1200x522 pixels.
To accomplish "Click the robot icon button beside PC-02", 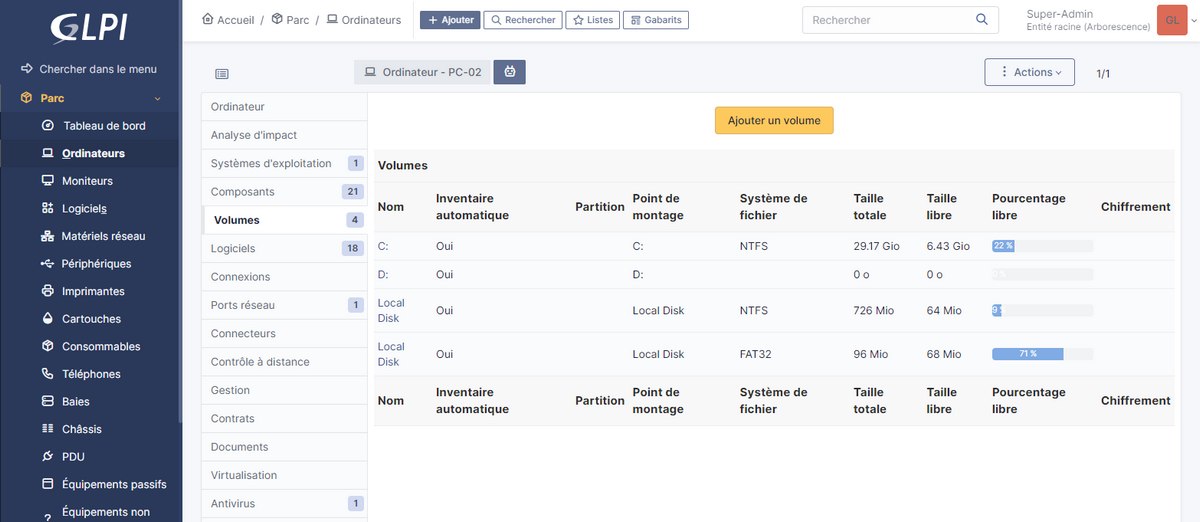I will (x=510, y=72).
